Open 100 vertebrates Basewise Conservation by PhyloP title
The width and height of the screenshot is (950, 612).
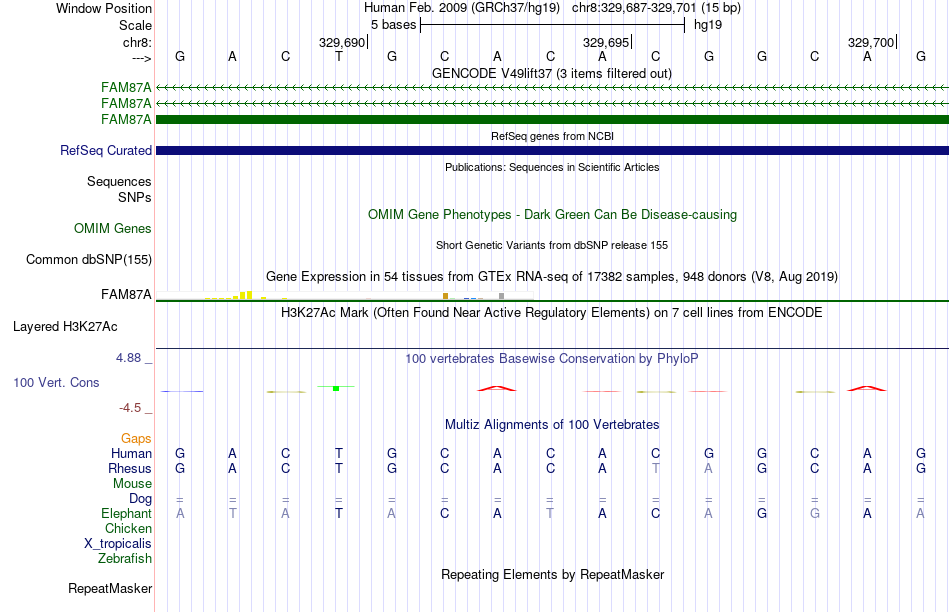[552, 359]
